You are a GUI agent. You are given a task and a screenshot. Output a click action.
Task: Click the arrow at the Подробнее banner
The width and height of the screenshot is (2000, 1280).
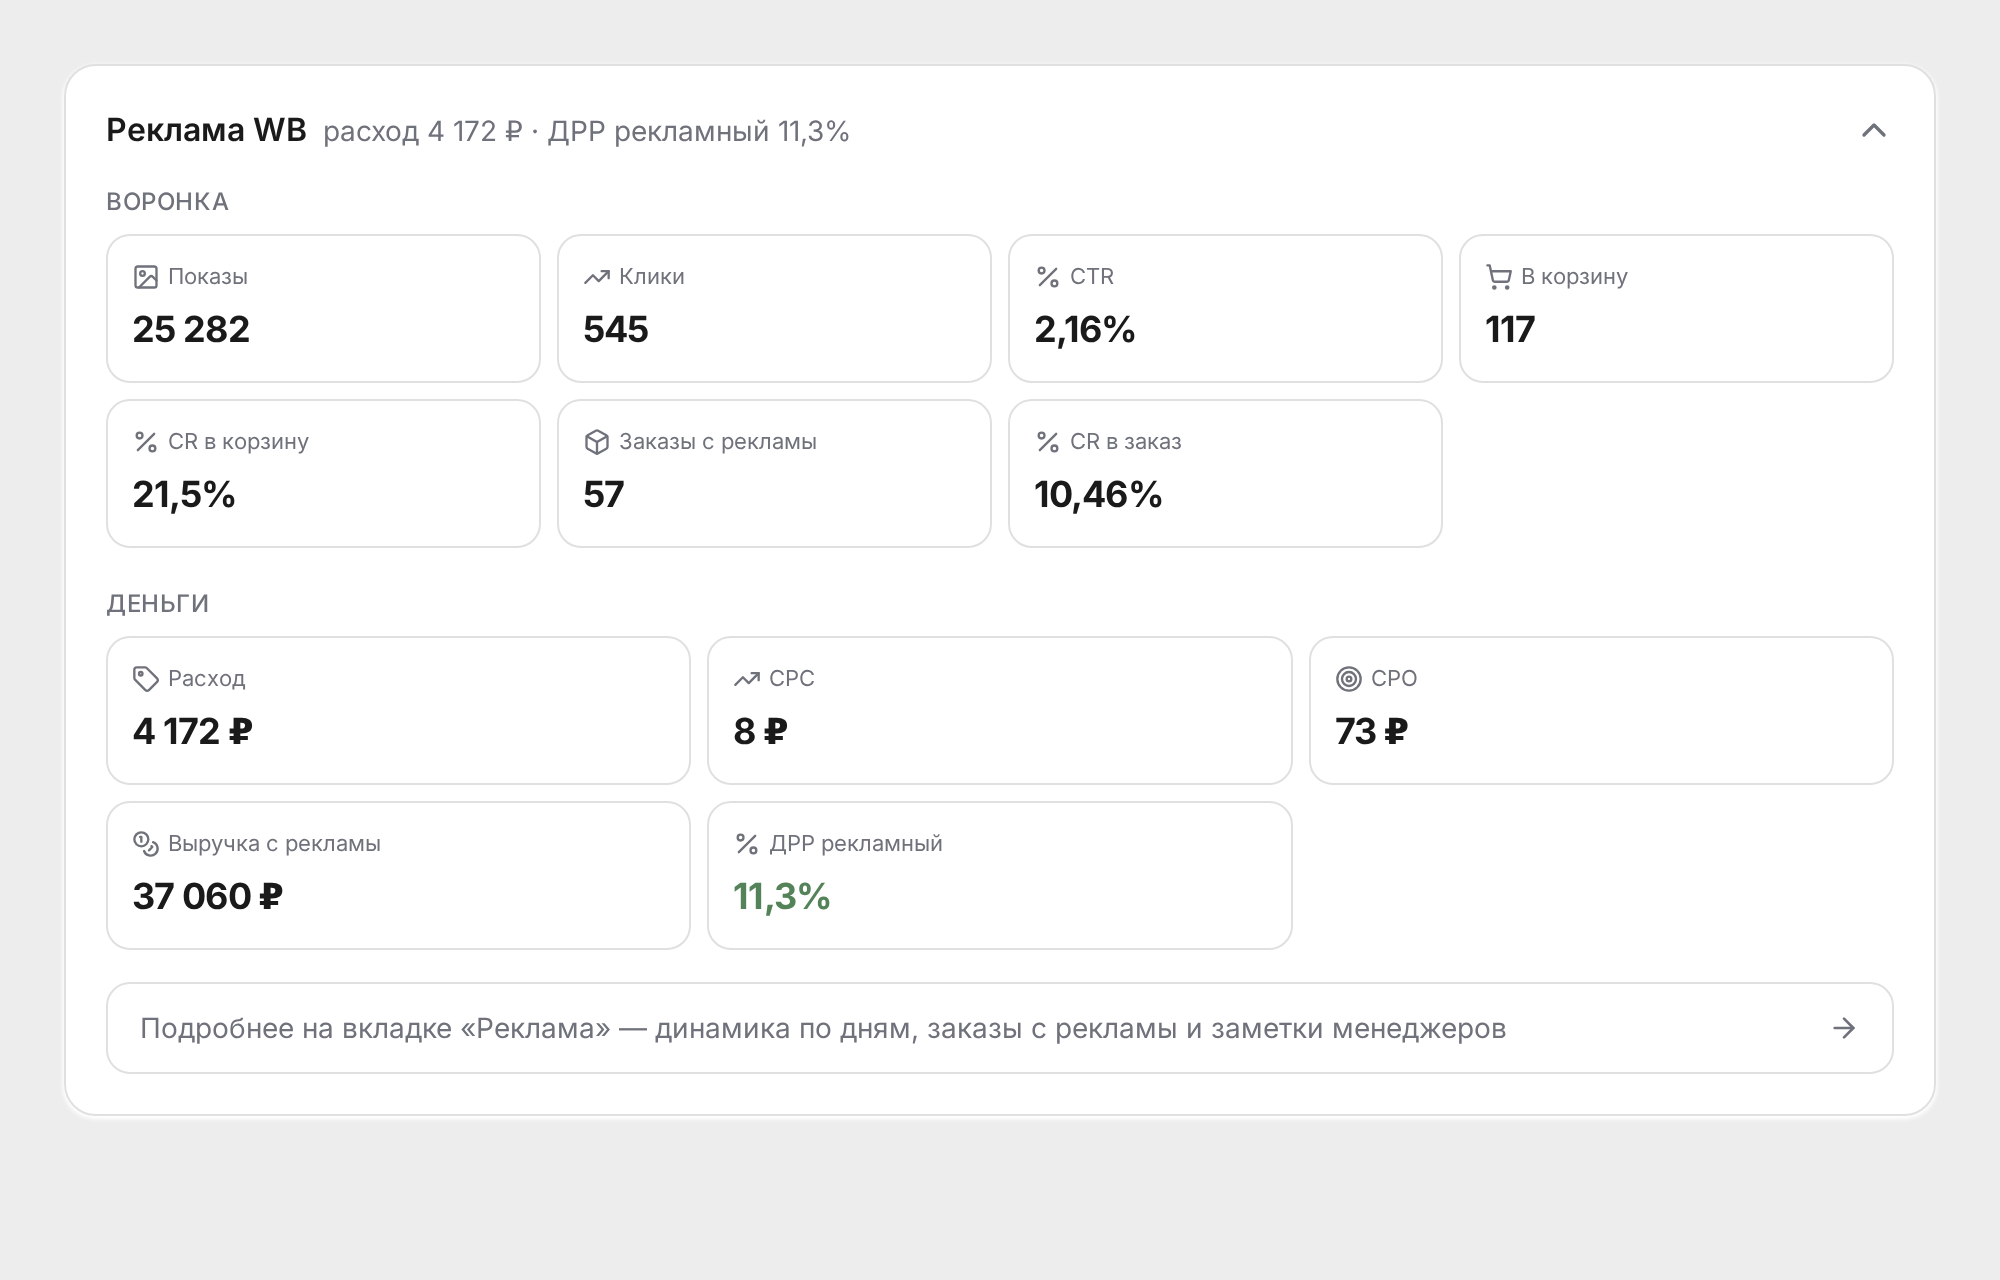1844,1028
